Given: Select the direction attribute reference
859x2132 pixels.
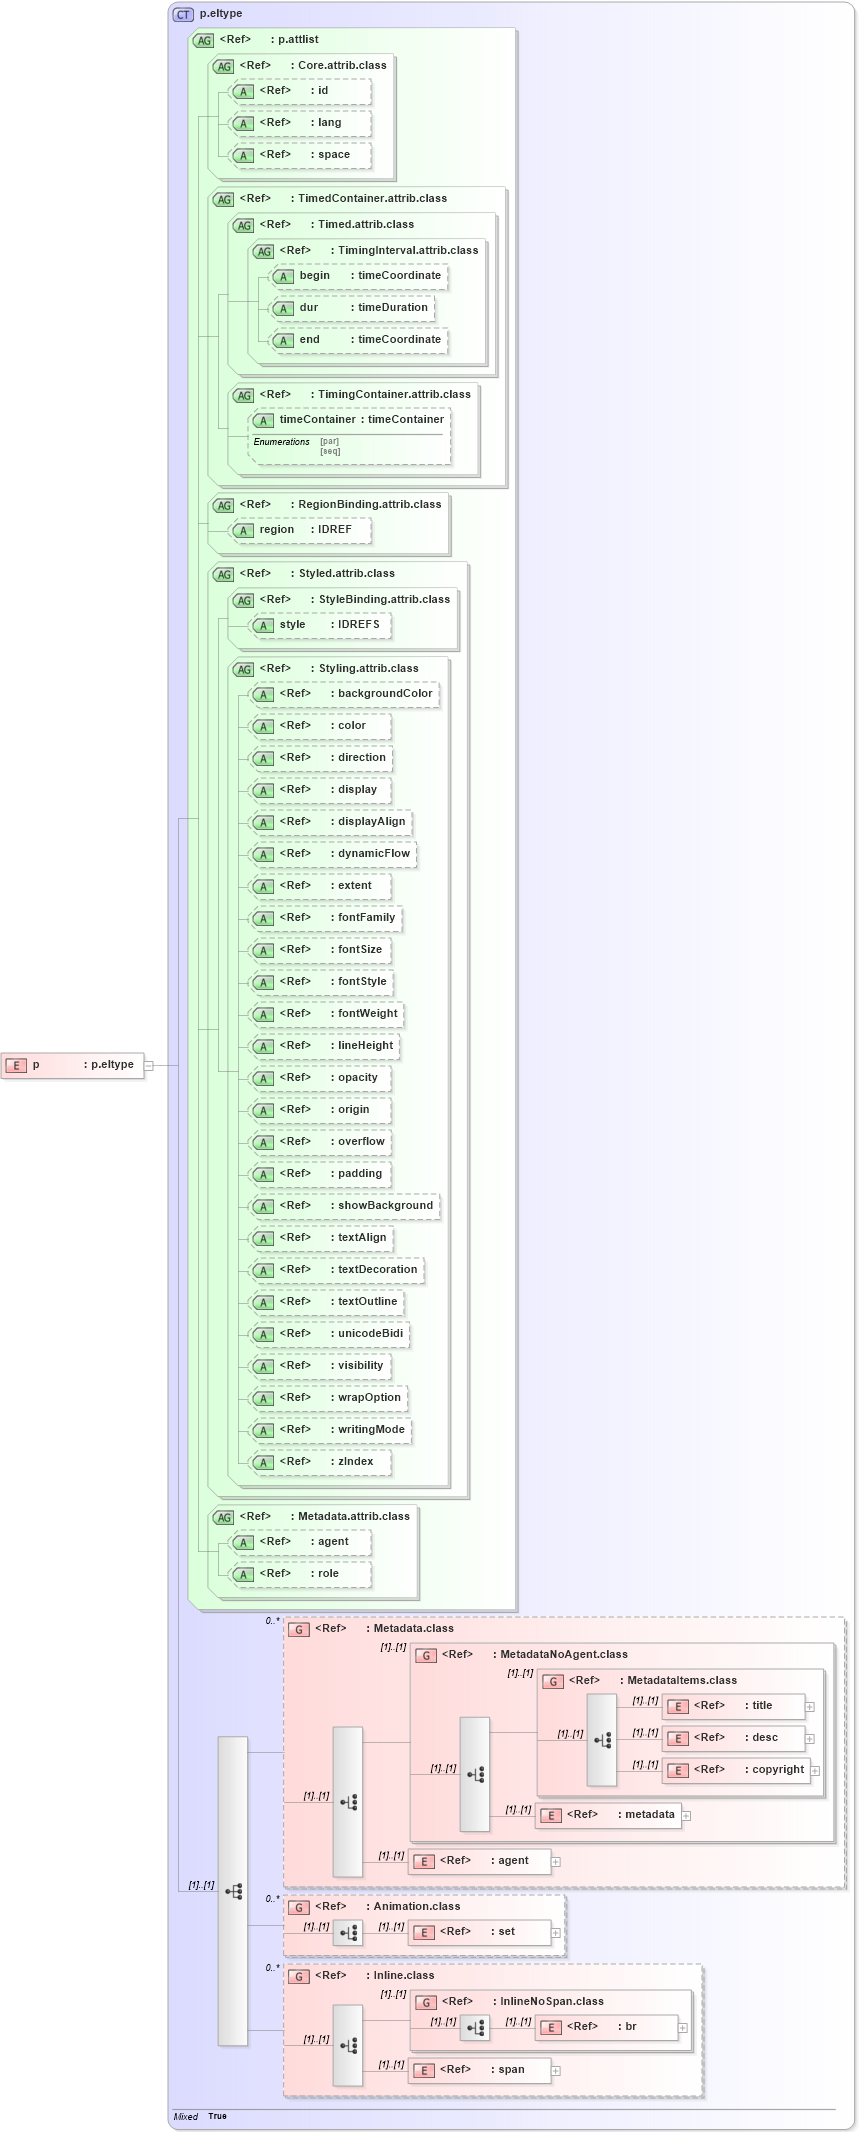Looking at the screenshot, I should tap(320, 758).
